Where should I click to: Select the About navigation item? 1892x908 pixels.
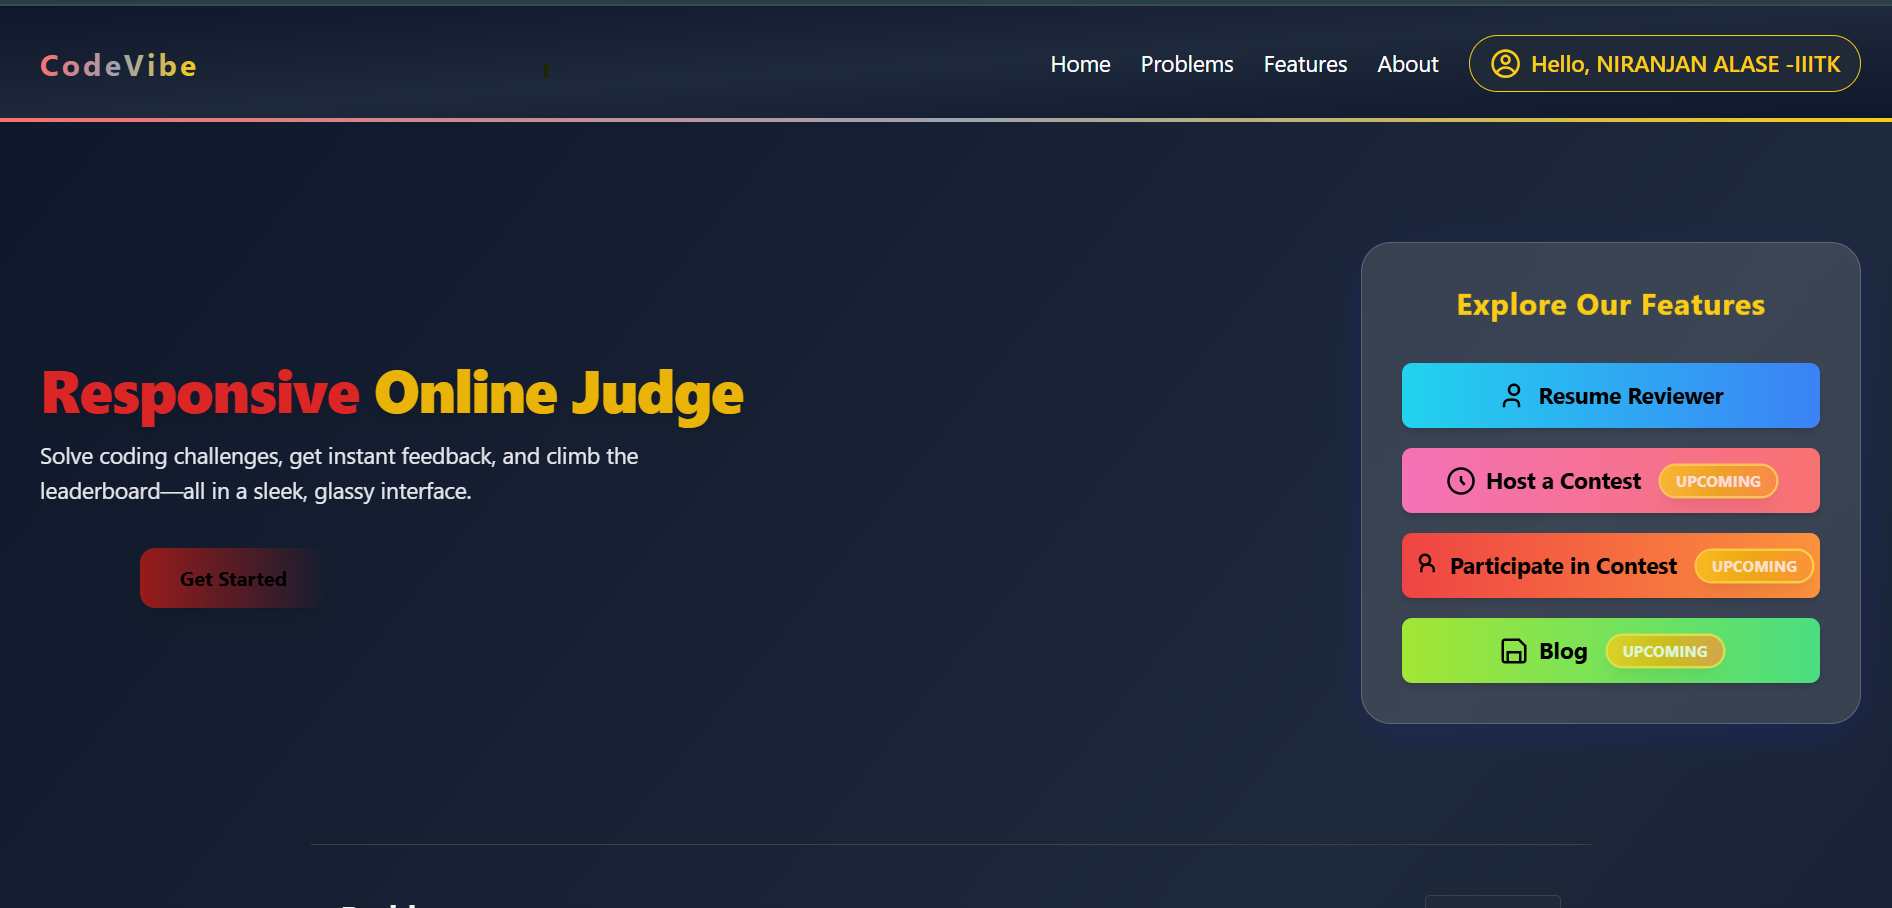(x=1407, y=64)
